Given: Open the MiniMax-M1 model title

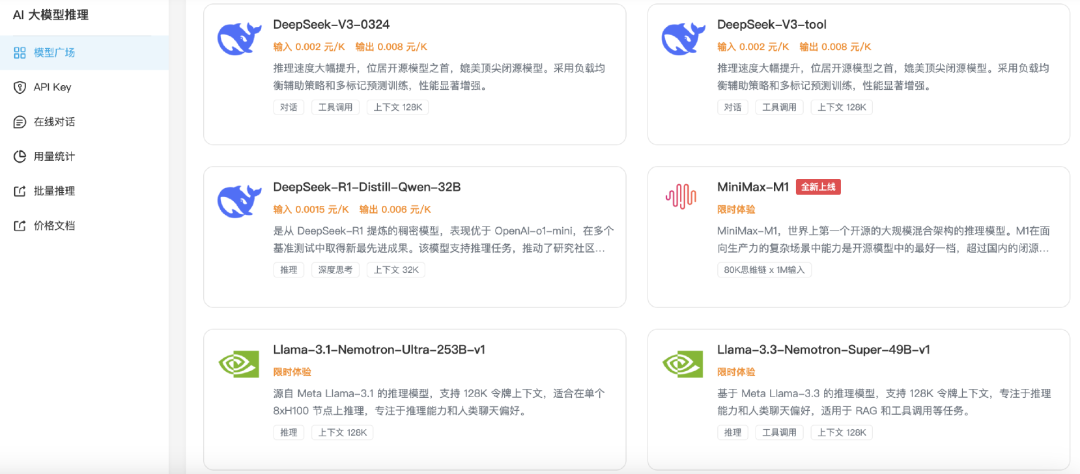Looking at the screenshot, I should 753,187.
